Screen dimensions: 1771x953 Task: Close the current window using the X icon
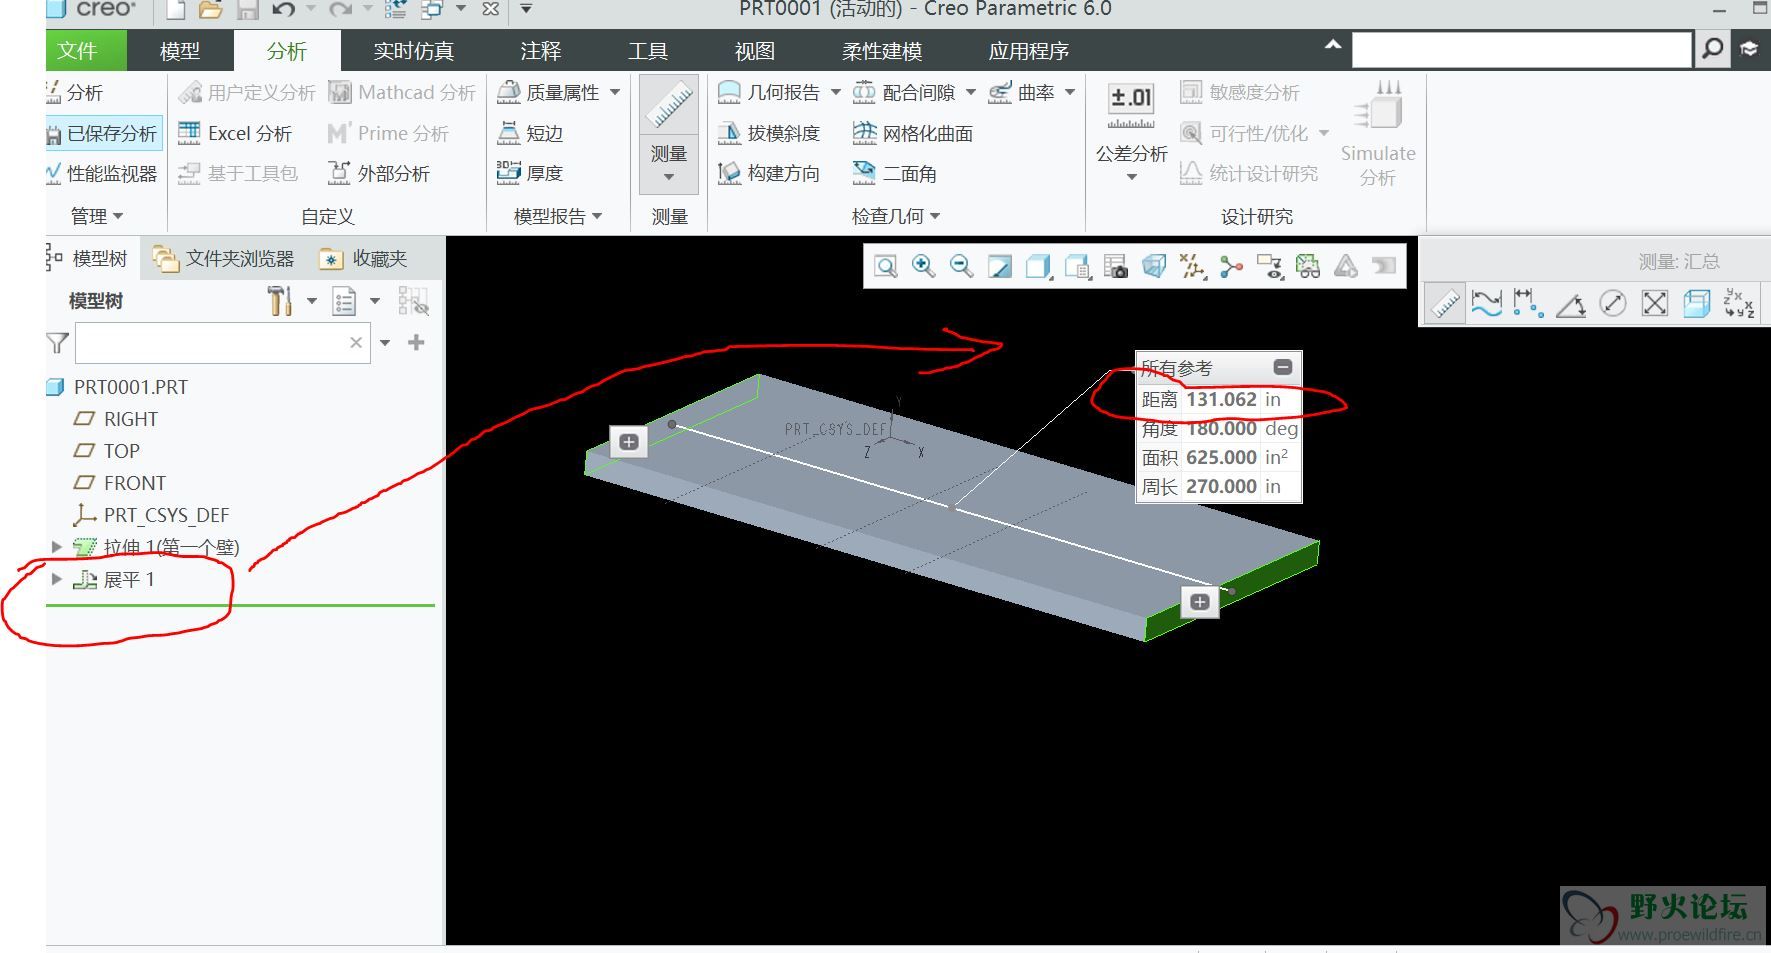point(490,10)
